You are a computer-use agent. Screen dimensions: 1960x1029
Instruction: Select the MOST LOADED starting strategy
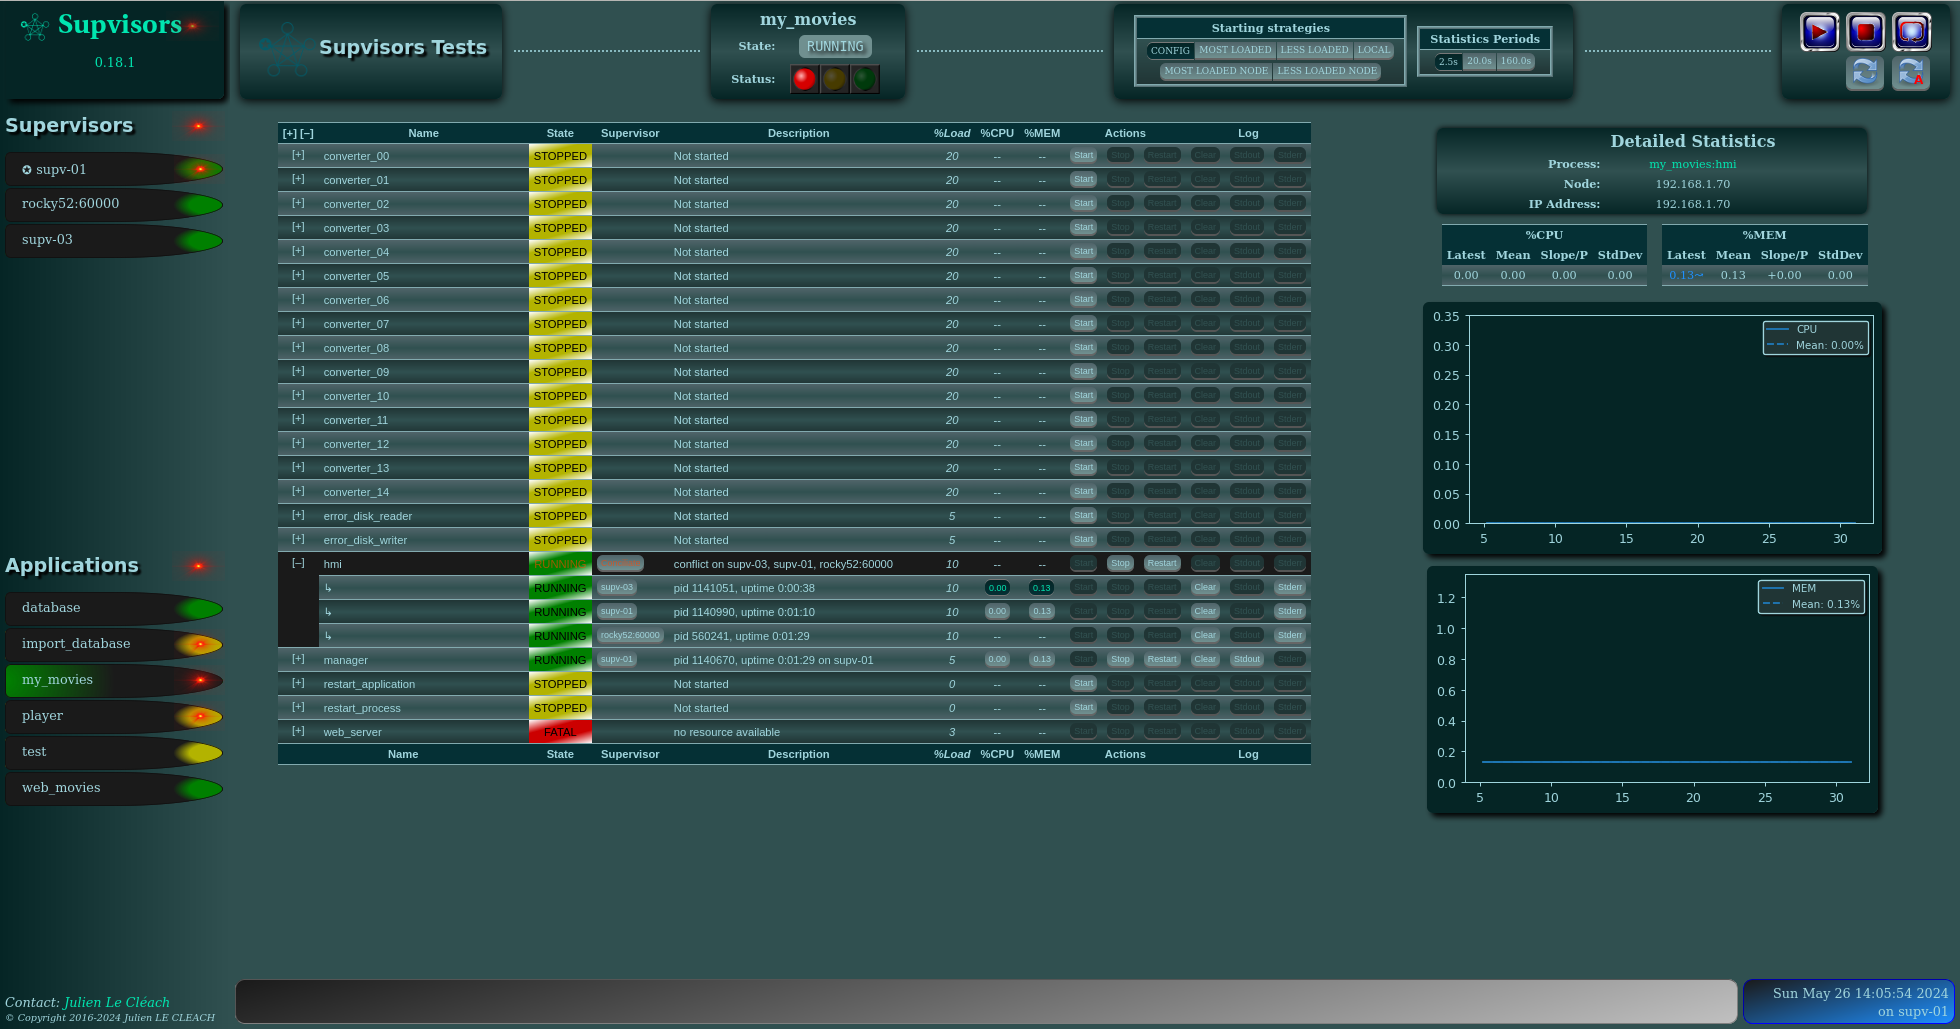[x=1235, y=50]
